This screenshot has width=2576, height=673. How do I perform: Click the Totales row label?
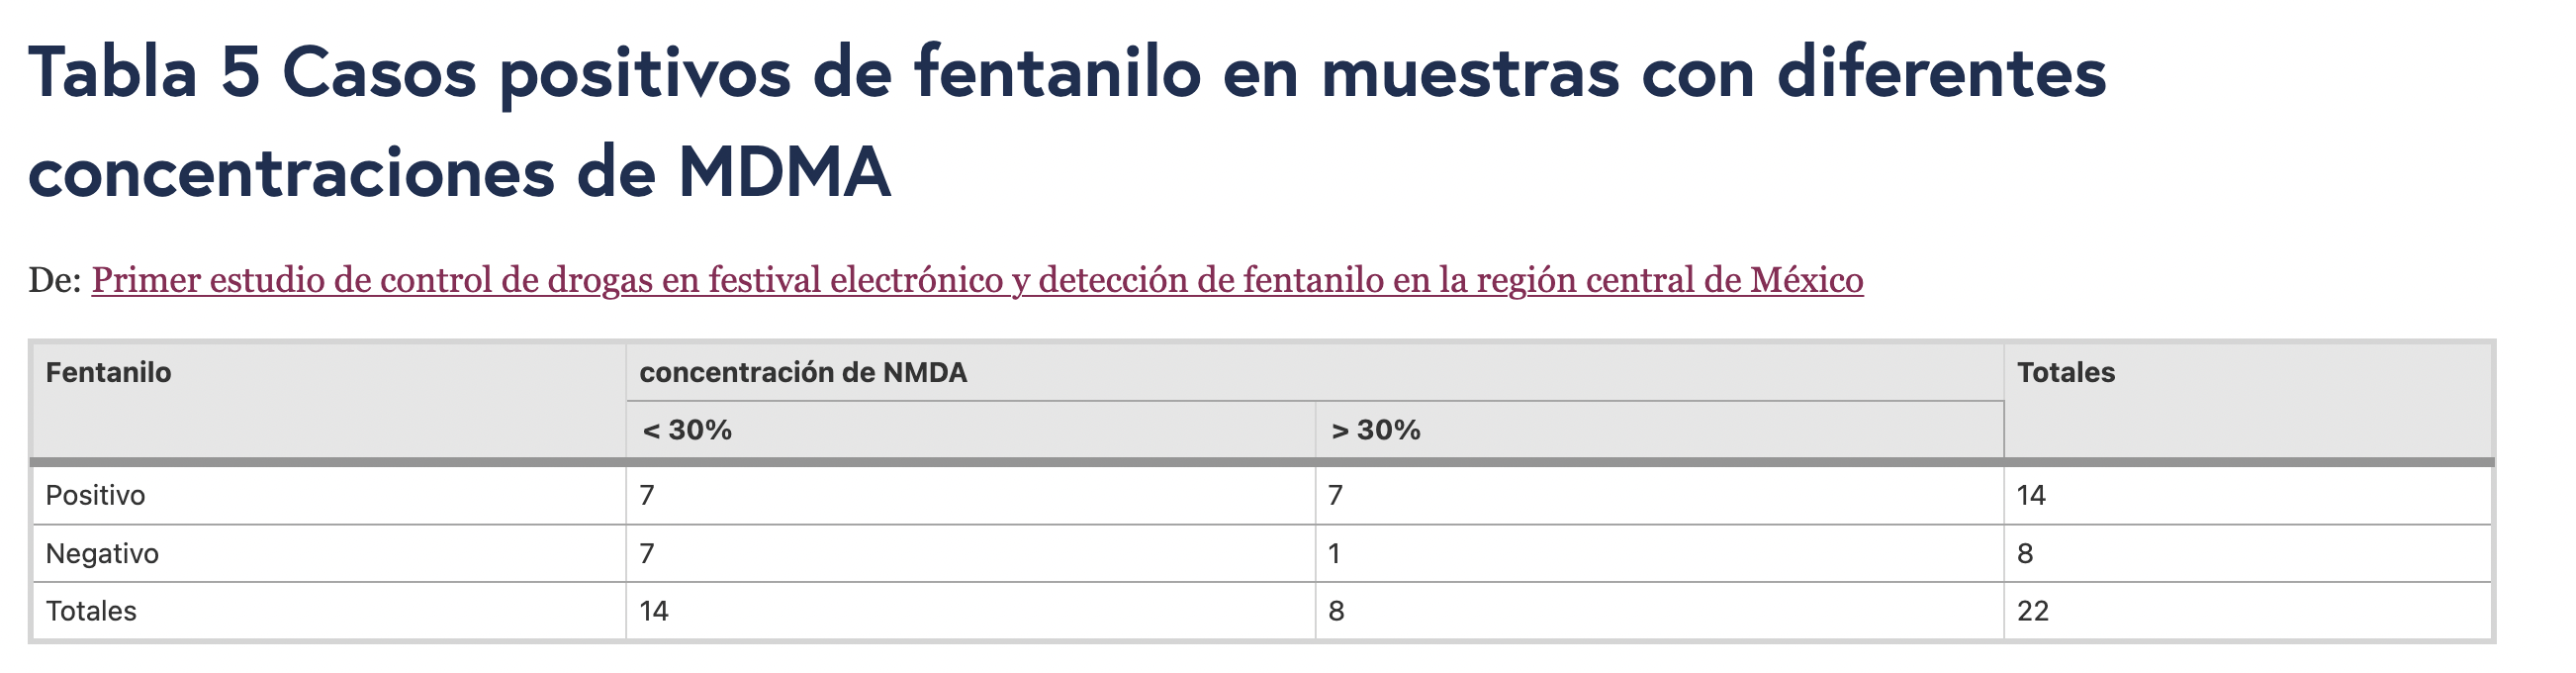pos(91,611)
